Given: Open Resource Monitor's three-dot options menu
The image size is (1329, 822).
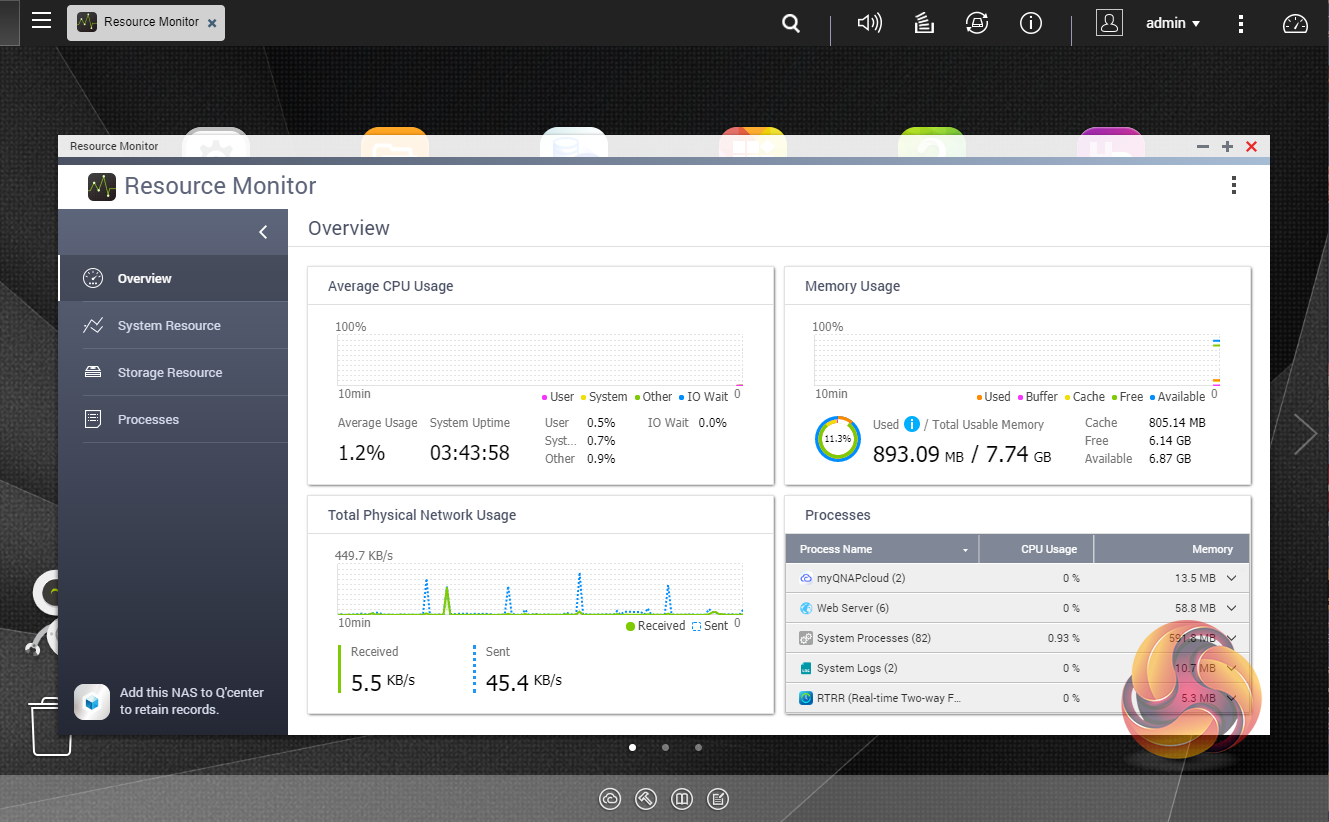Looking at the screenshot, I should [1234, 185].
